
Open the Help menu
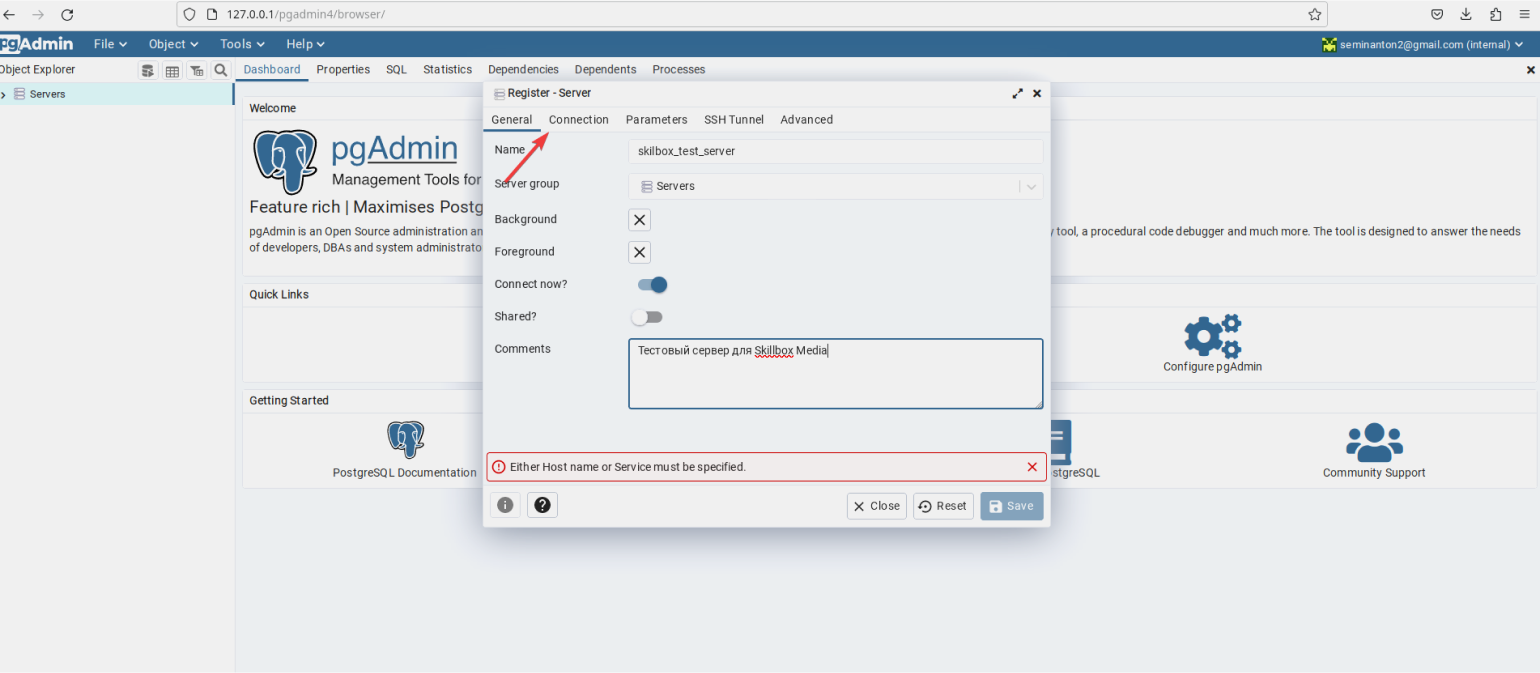[x=305, y=44]
